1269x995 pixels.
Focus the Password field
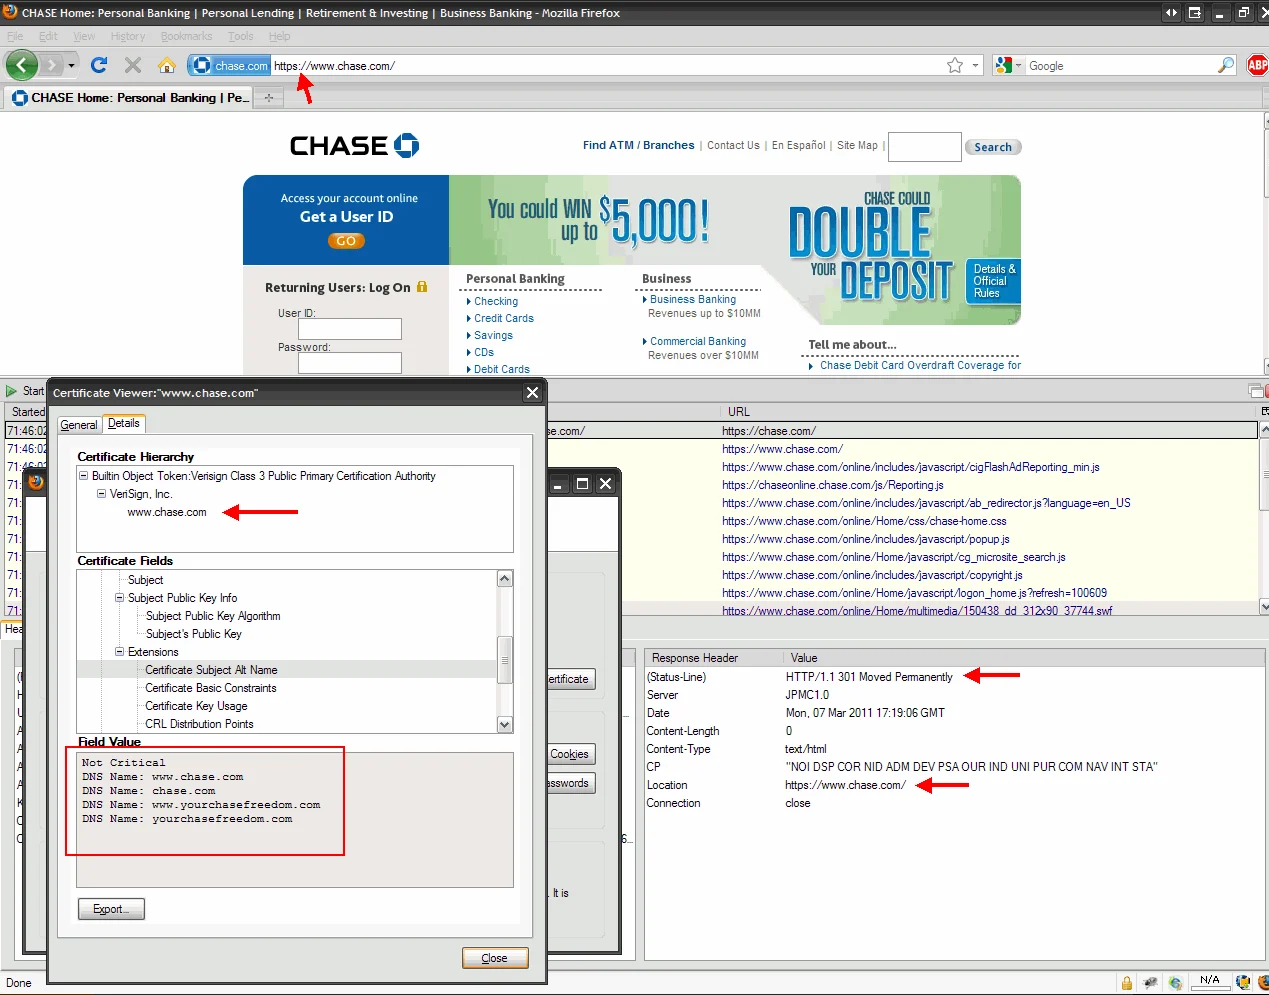349,363
